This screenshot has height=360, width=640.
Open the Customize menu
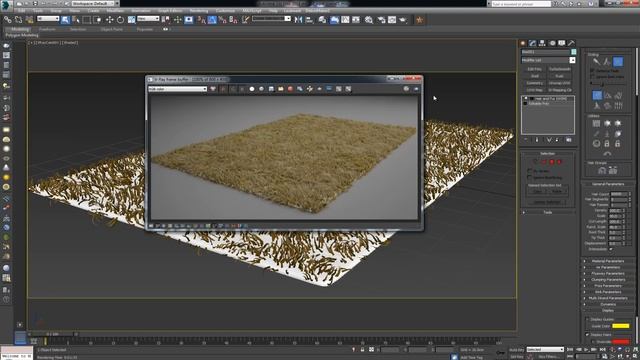coord(225,11)
